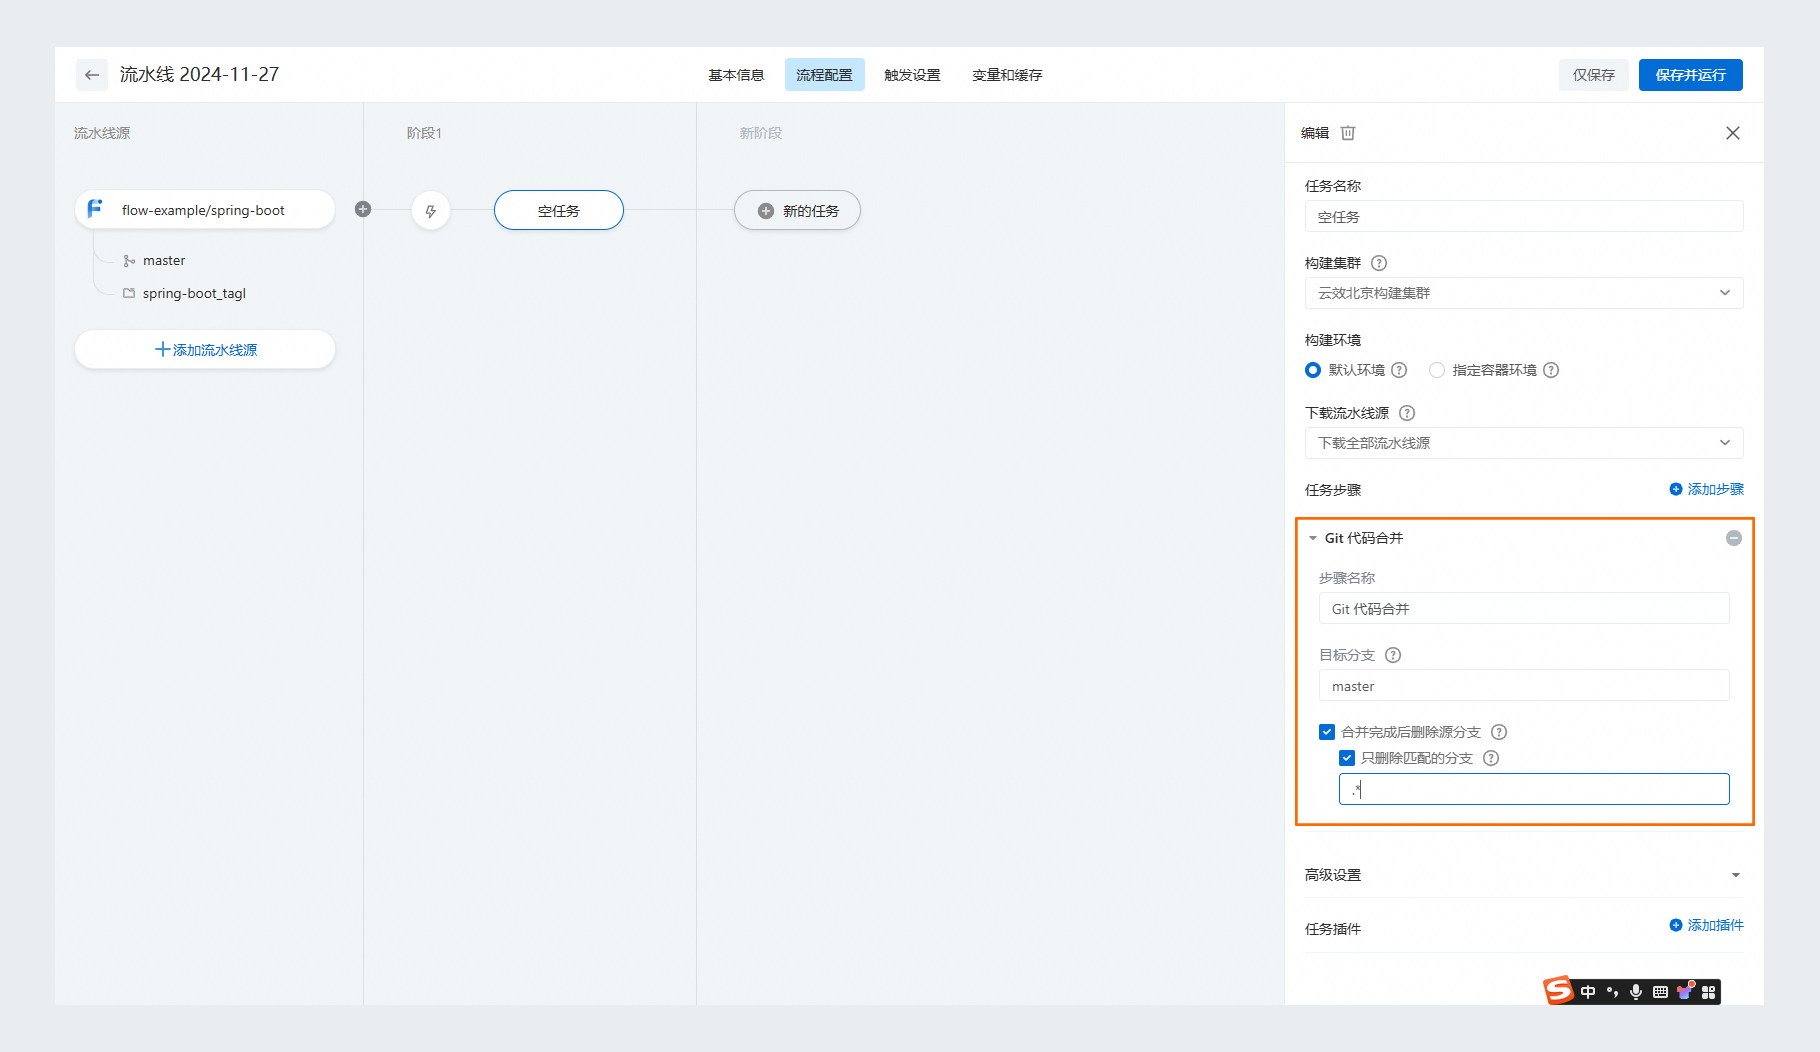Open the trigger lightning bolt icon in stage 1
Screen dimensions: 1820x1052
(x=431, y=211)
